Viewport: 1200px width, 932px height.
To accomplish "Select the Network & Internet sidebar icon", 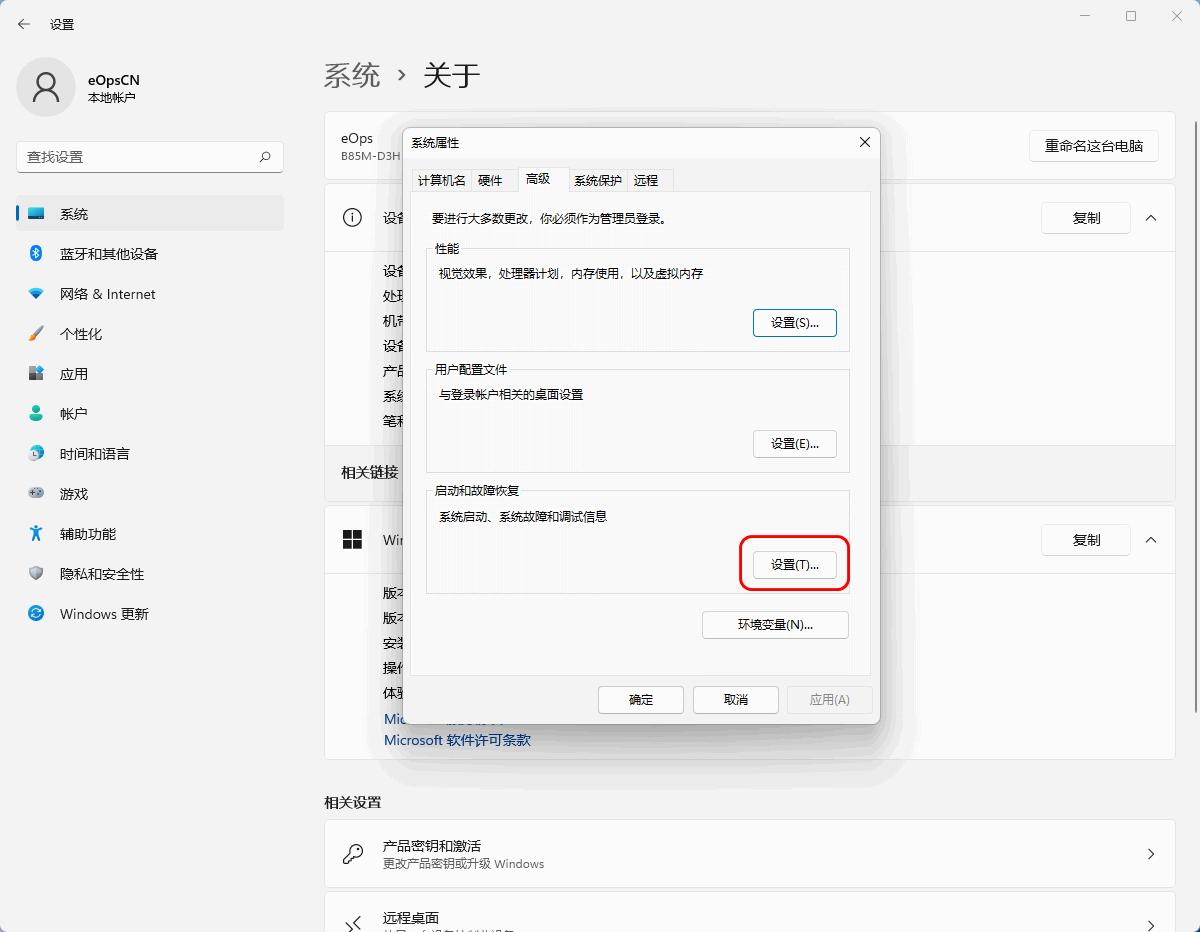I will (38, 294).
